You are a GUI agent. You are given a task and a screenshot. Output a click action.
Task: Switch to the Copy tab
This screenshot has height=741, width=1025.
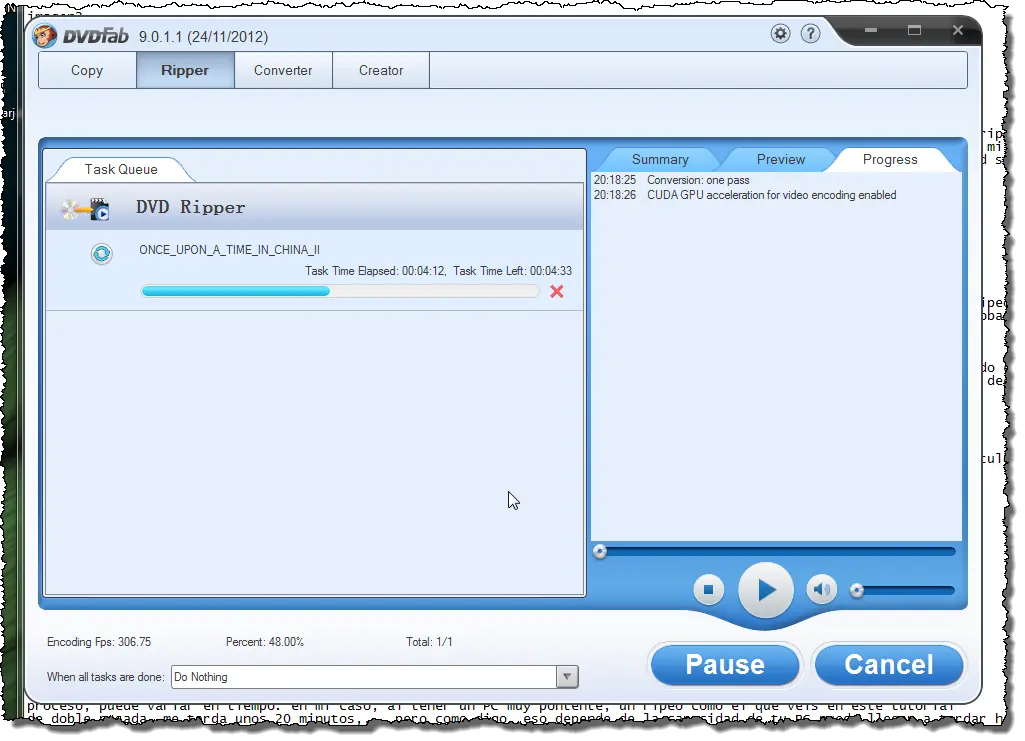click(x=87, y=71)
